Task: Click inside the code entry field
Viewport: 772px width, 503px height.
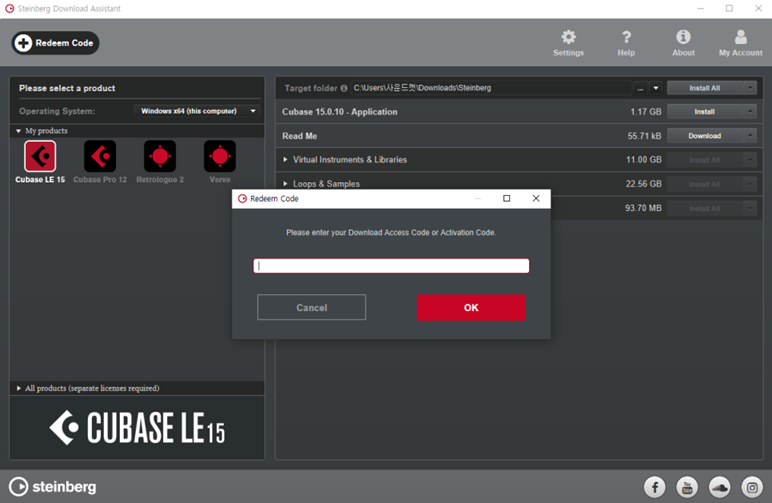Action: (391, 266)
